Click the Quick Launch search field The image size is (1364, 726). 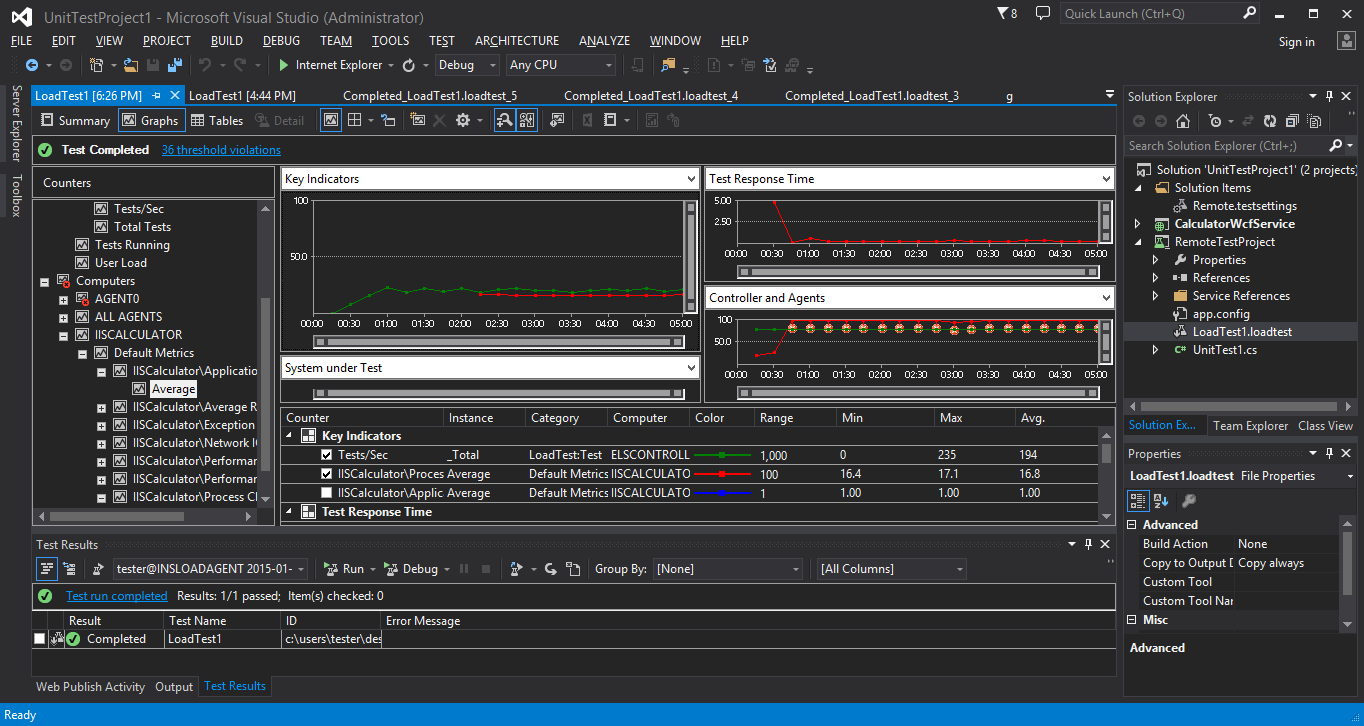[x=1162, y=14]
